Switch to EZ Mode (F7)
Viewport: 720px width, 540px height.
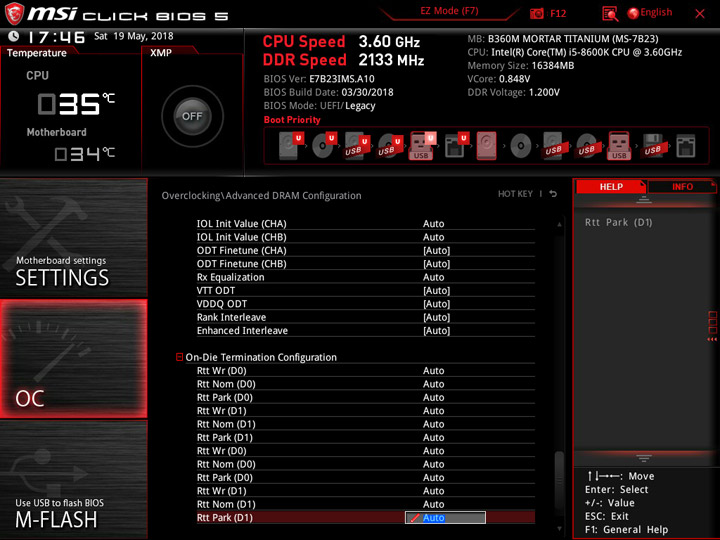pos(449,11)
